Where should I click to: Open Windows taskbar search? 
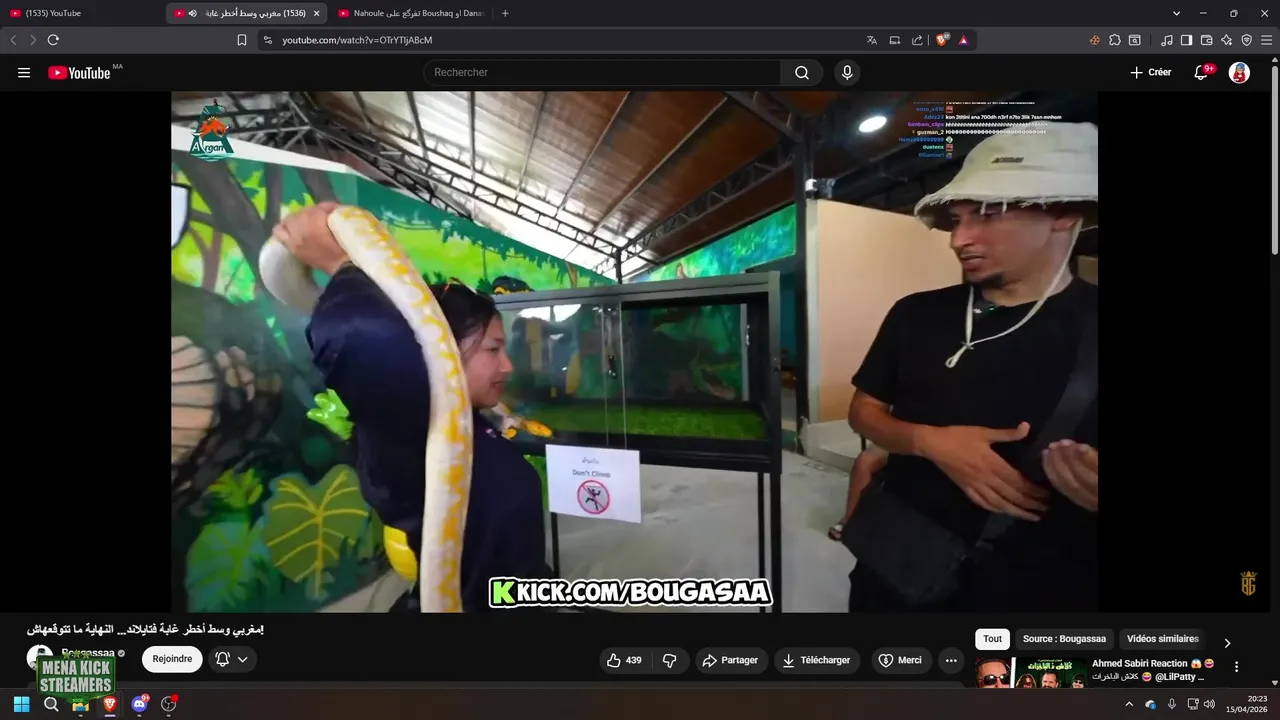(x=51, y=704)
